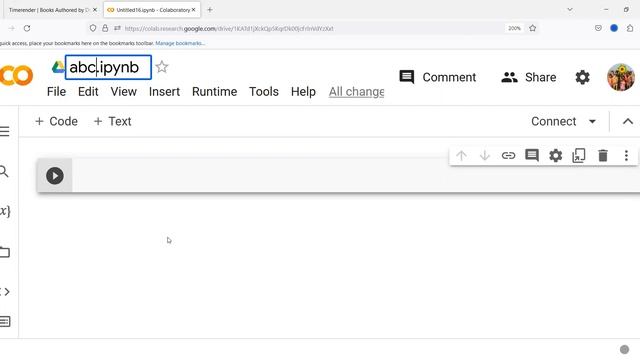This screenshot has height=360, width=640.
Task: Open the command palette sidebar icon at bottom
Action: (5, 322)
